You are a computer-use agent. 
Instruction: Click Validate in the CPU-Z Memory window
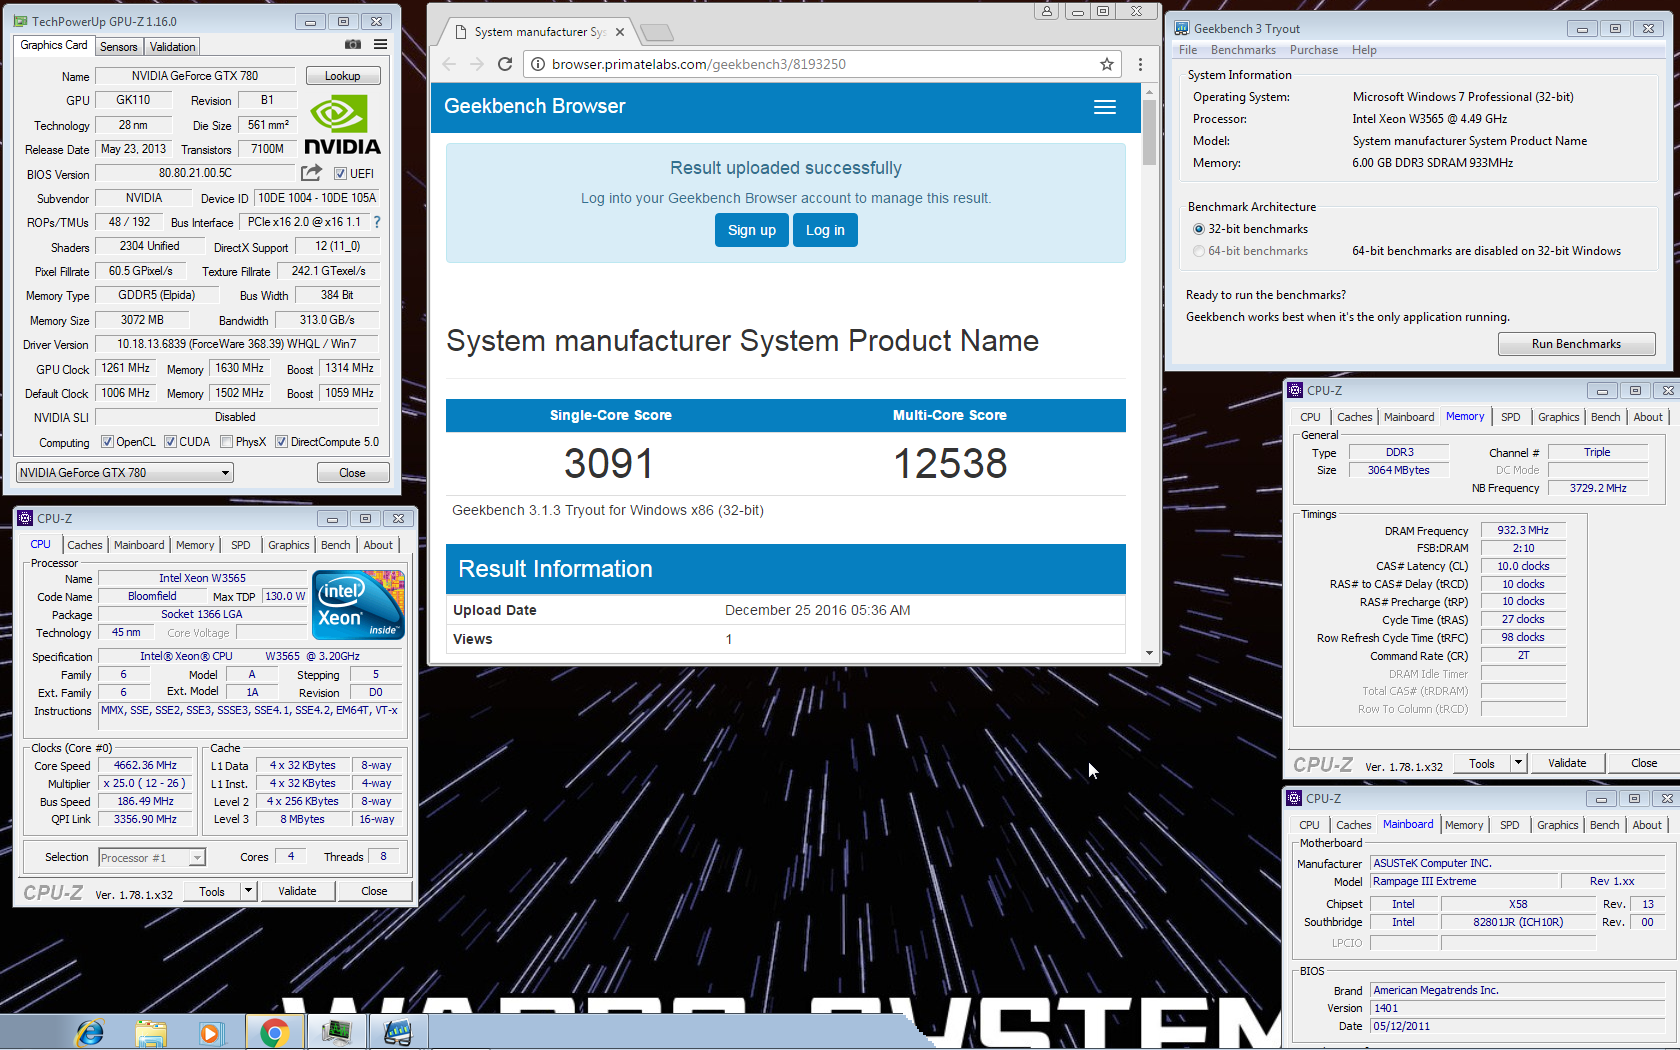click(x=1567, y=763)
